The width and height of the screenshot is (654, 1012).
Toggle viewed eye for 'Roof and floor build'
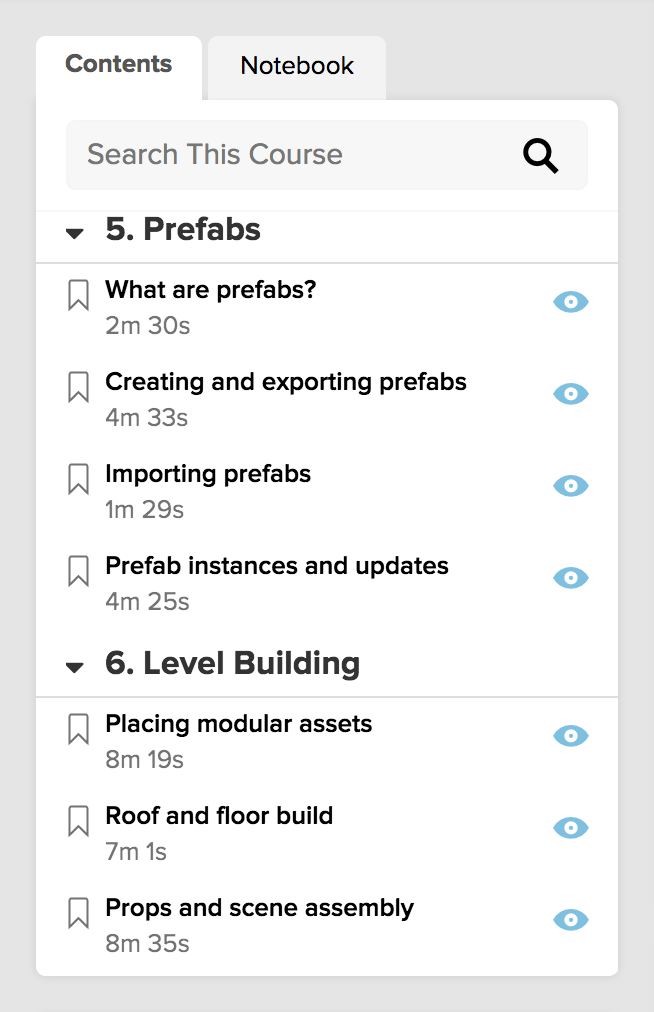click(571, 827)
